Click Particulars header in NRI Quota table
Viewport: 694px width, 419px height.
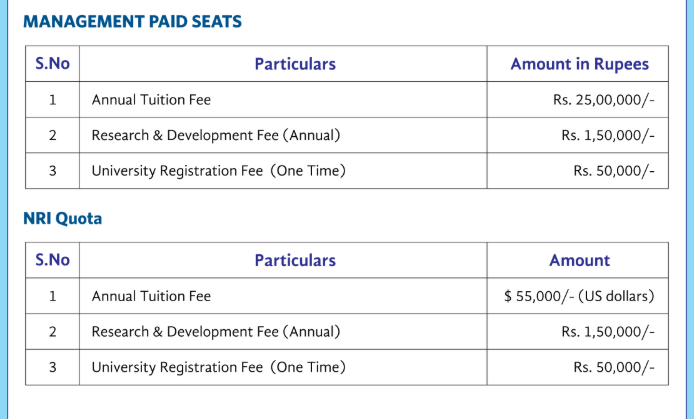(x=295, y=260)
